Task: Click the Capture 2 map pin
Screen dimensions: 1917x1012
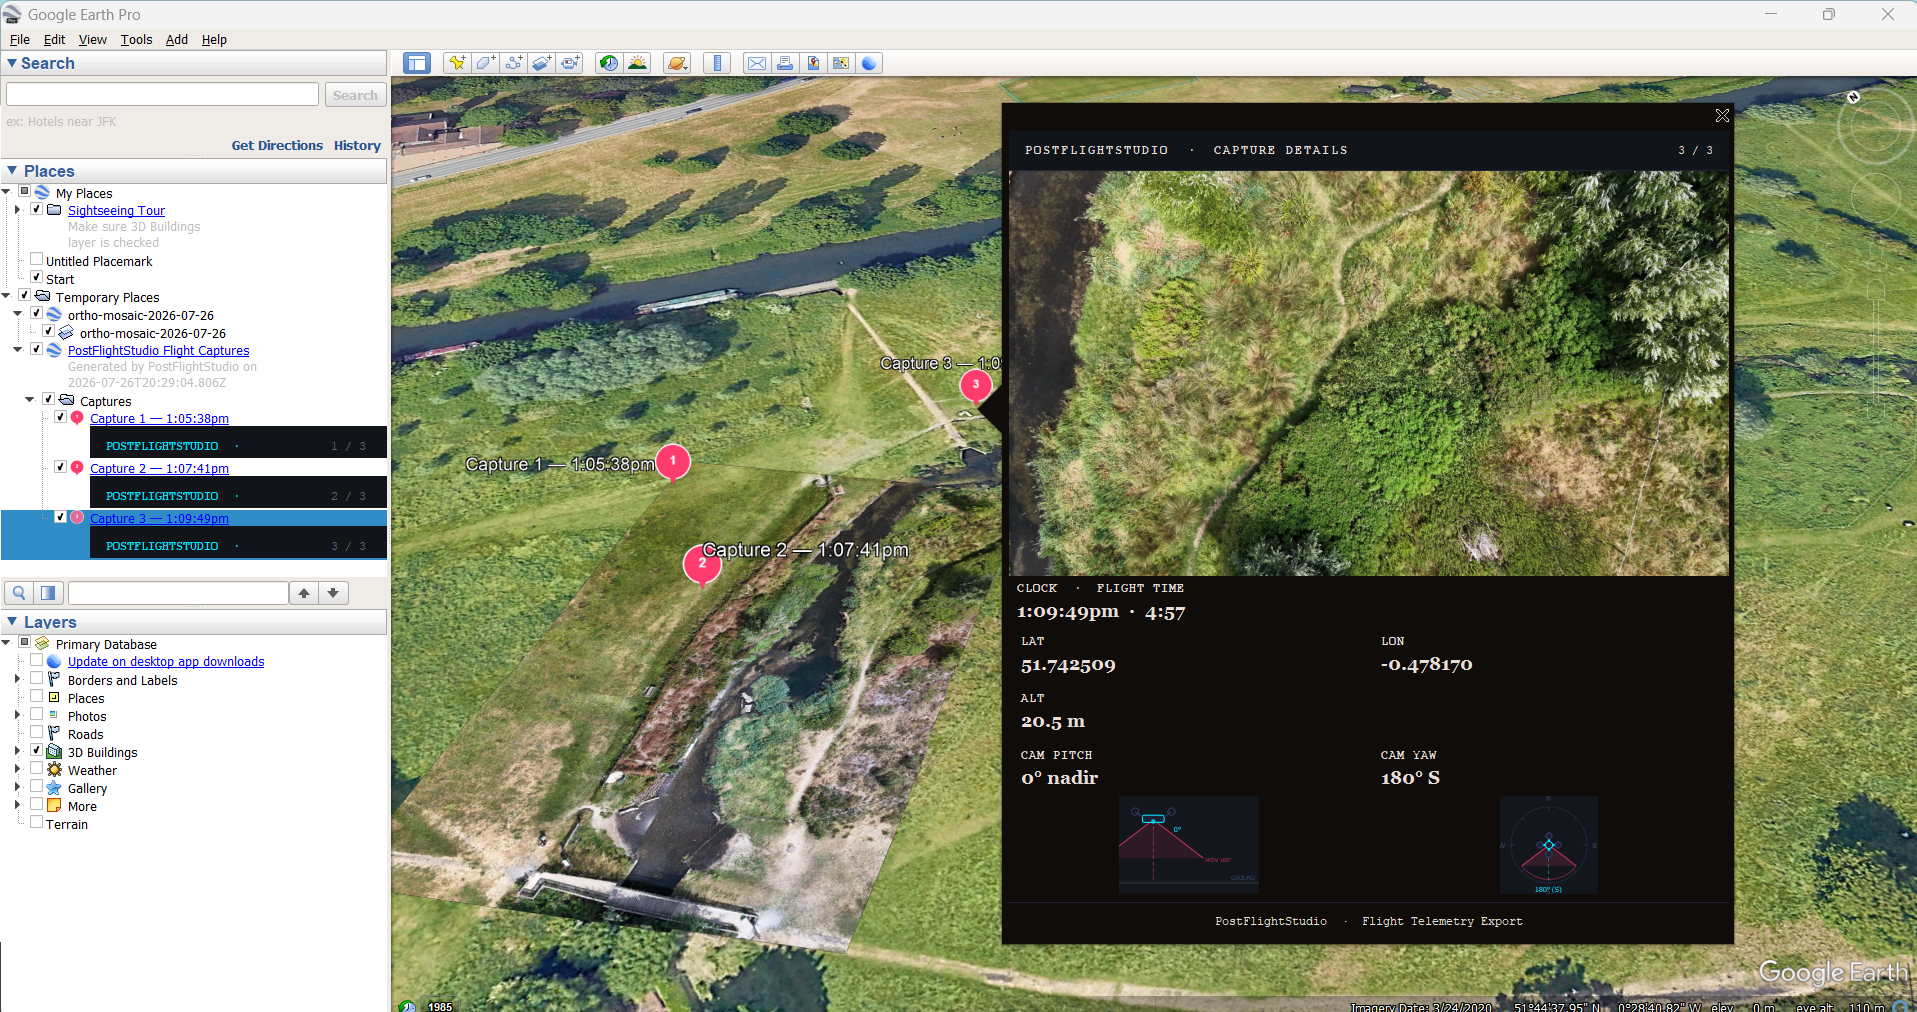Action: point(702,565)
